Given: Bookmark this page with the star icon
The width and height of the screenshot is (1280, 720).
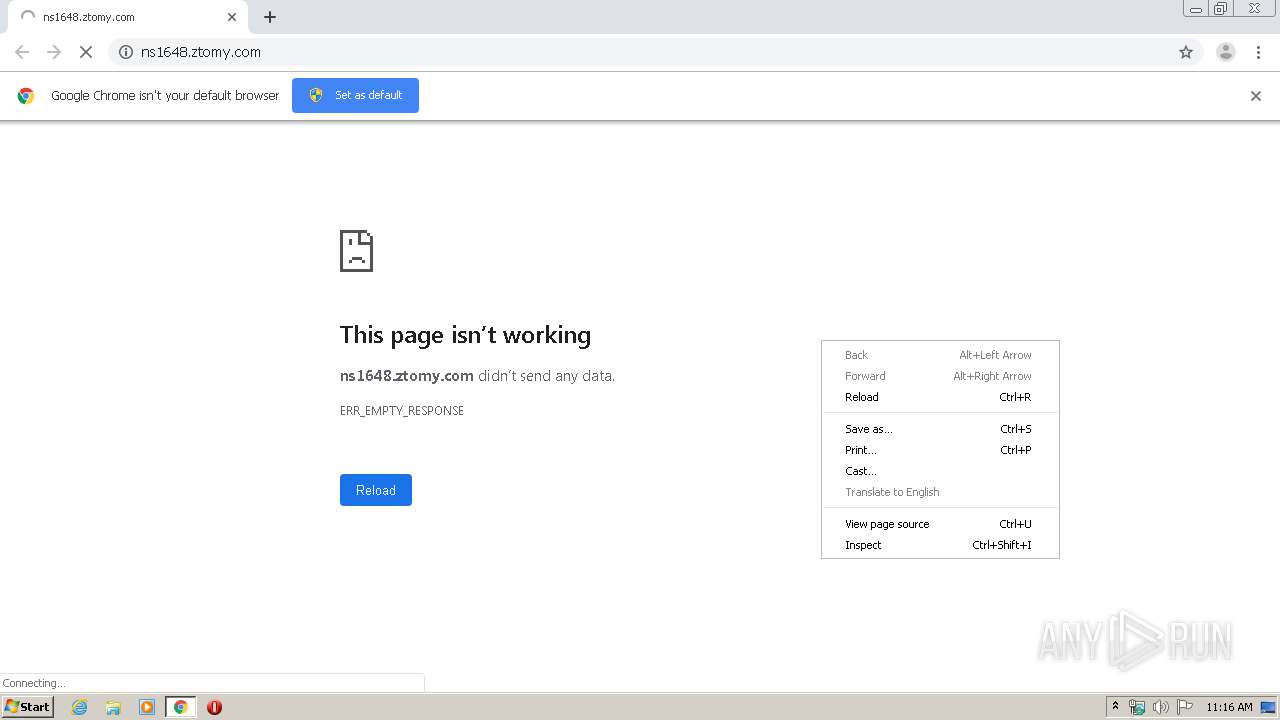Looking at the screenshot, I should pos(1186,52).
